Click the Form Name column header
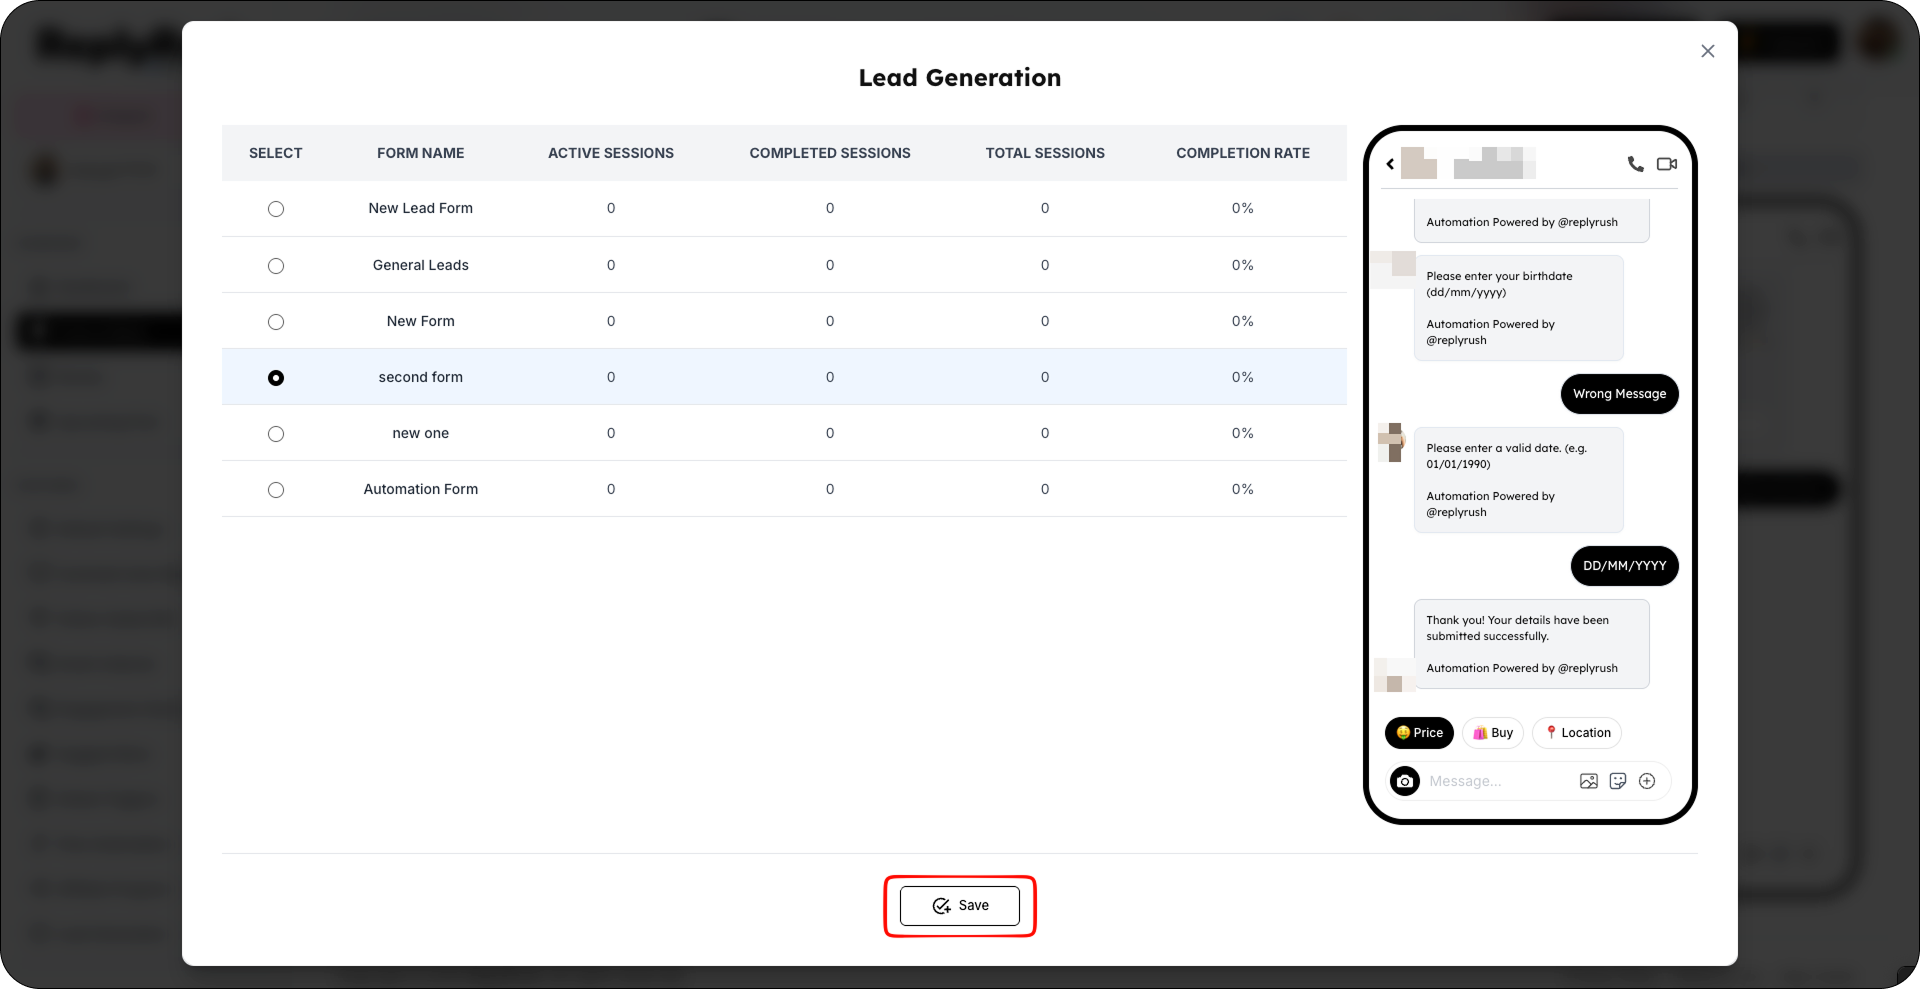Viewport: 1920px width, 989px height. click(x=421, y=153)
